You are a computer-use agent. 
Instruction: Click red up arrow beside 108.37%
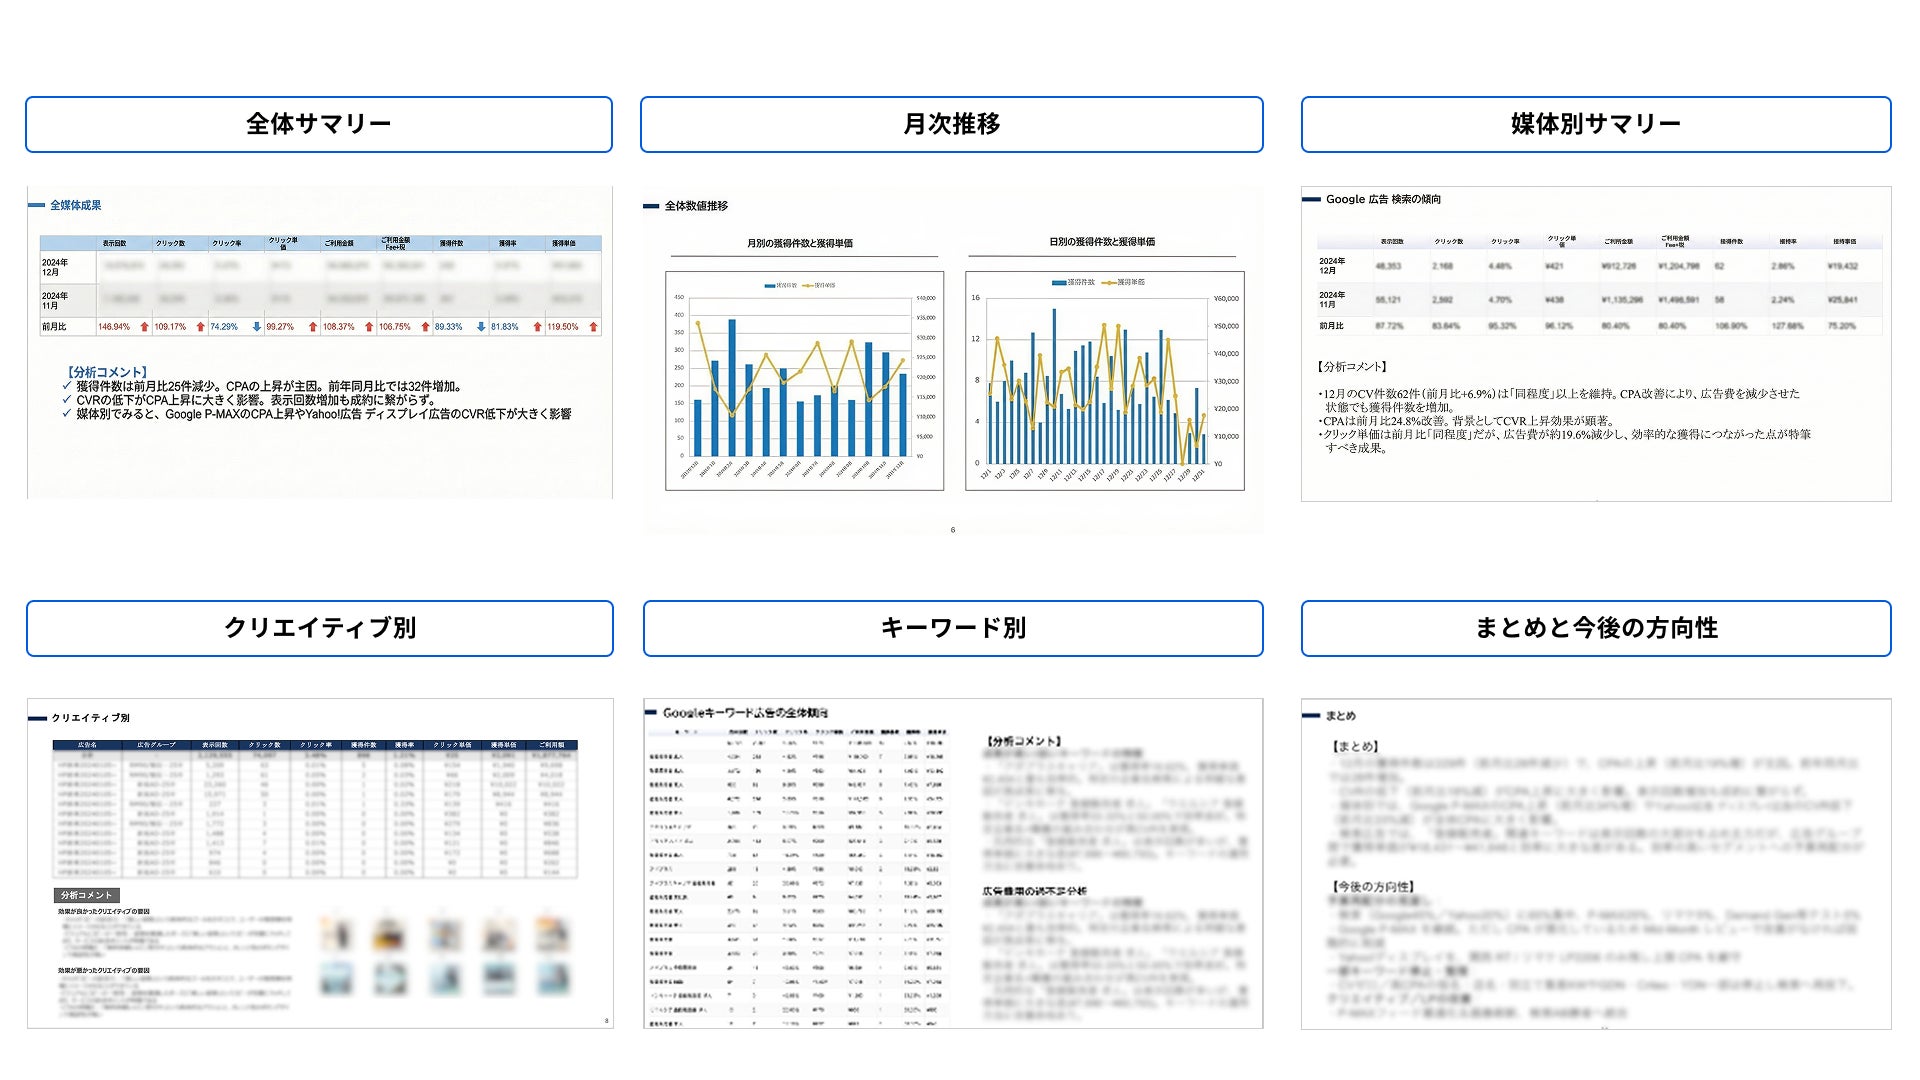(x=369, y=327)
